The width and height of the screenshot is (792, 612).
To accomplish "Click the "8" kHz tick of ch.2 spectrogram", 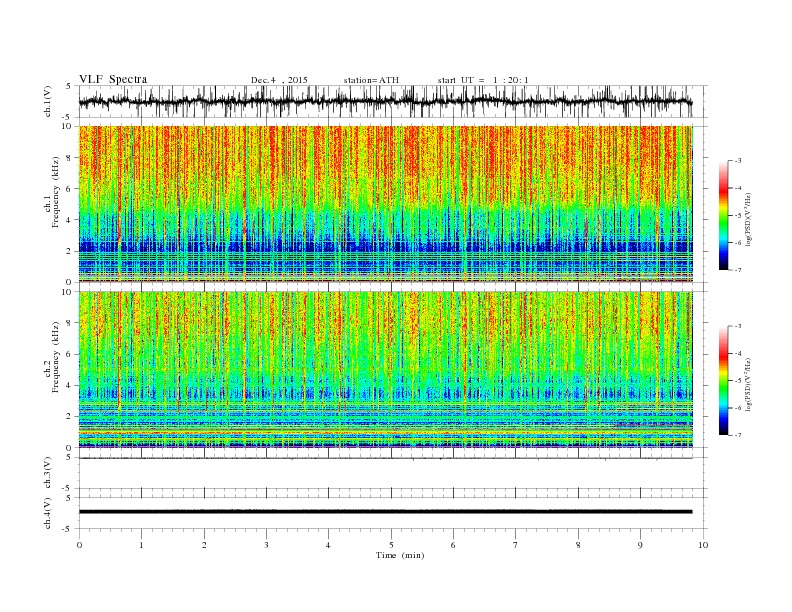I will pos(70,323).
